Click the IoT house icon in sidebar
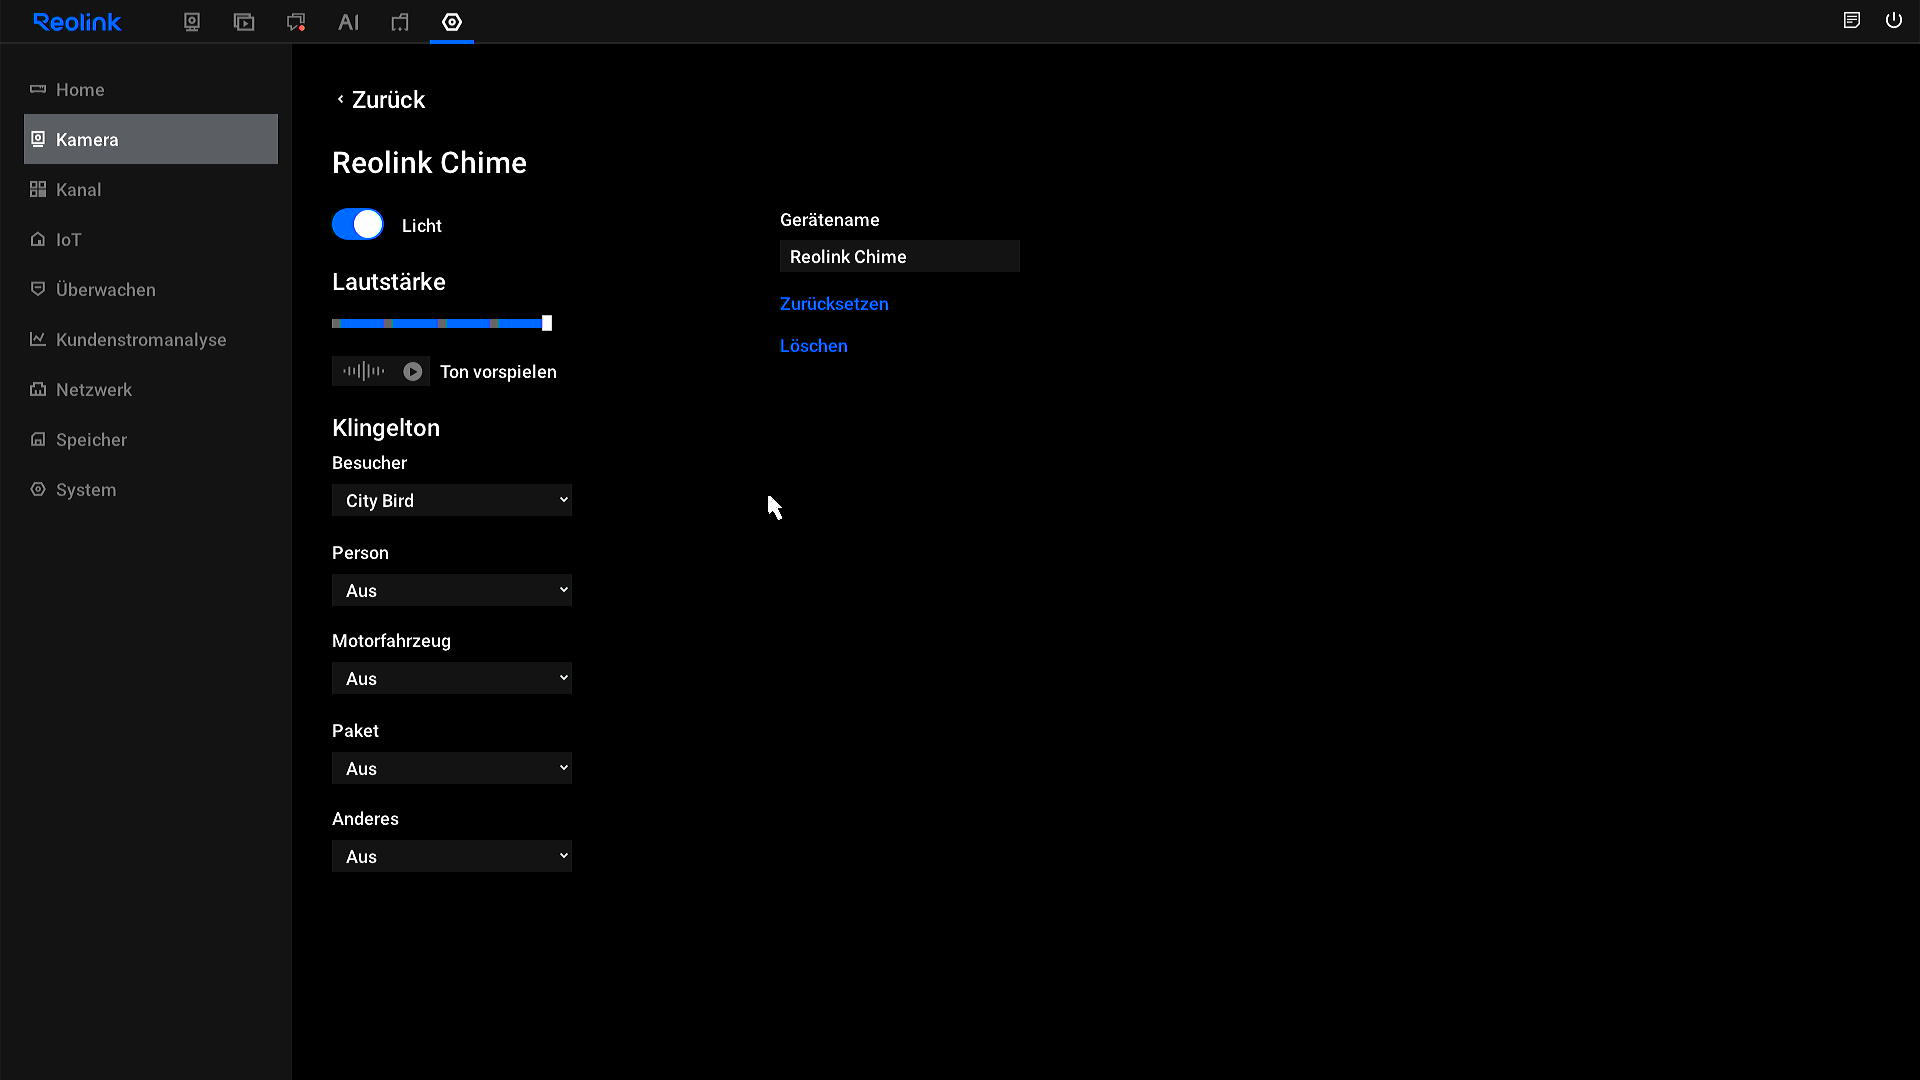 pyautogui.click(x=38, y=239)
